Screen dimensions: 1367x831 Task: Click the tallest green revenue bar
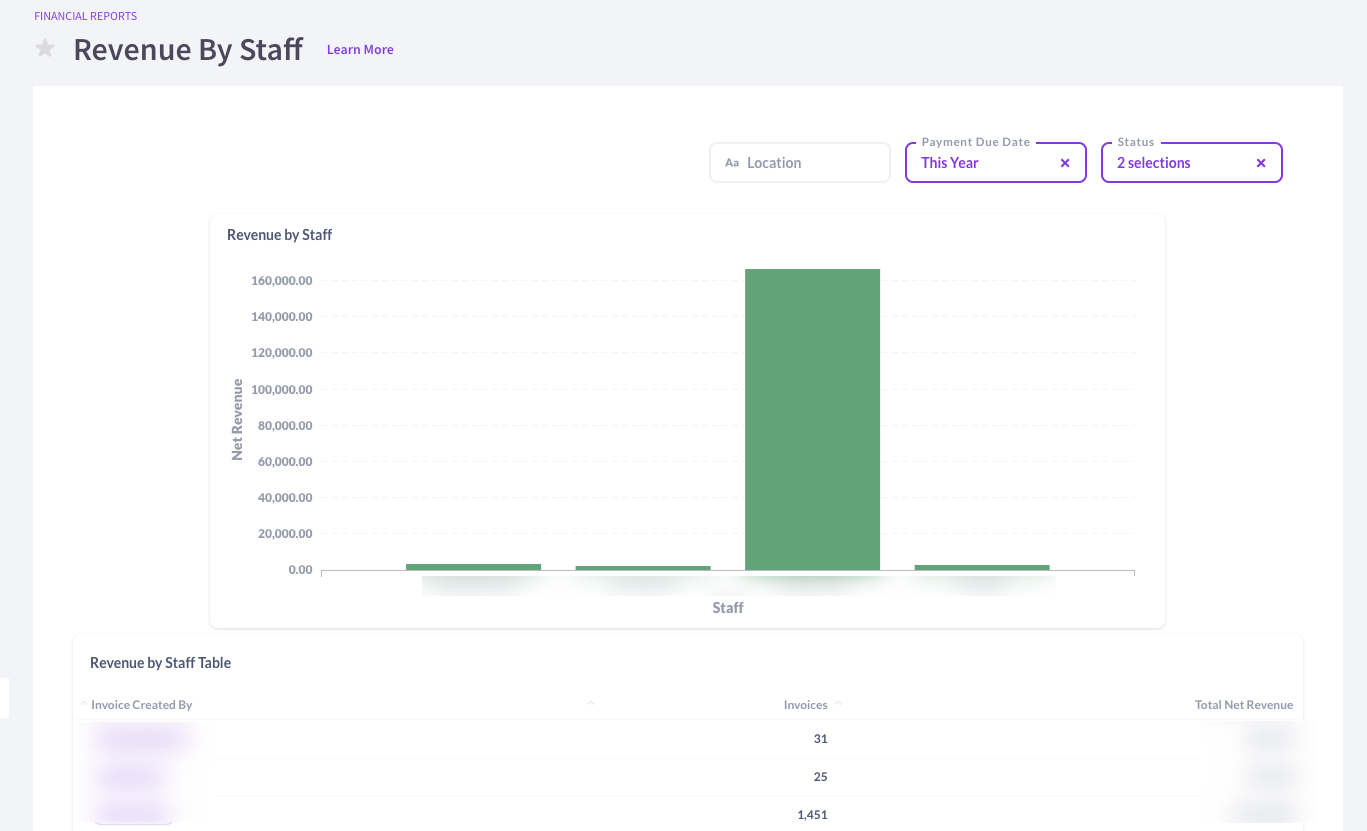(x=813, y=419)
